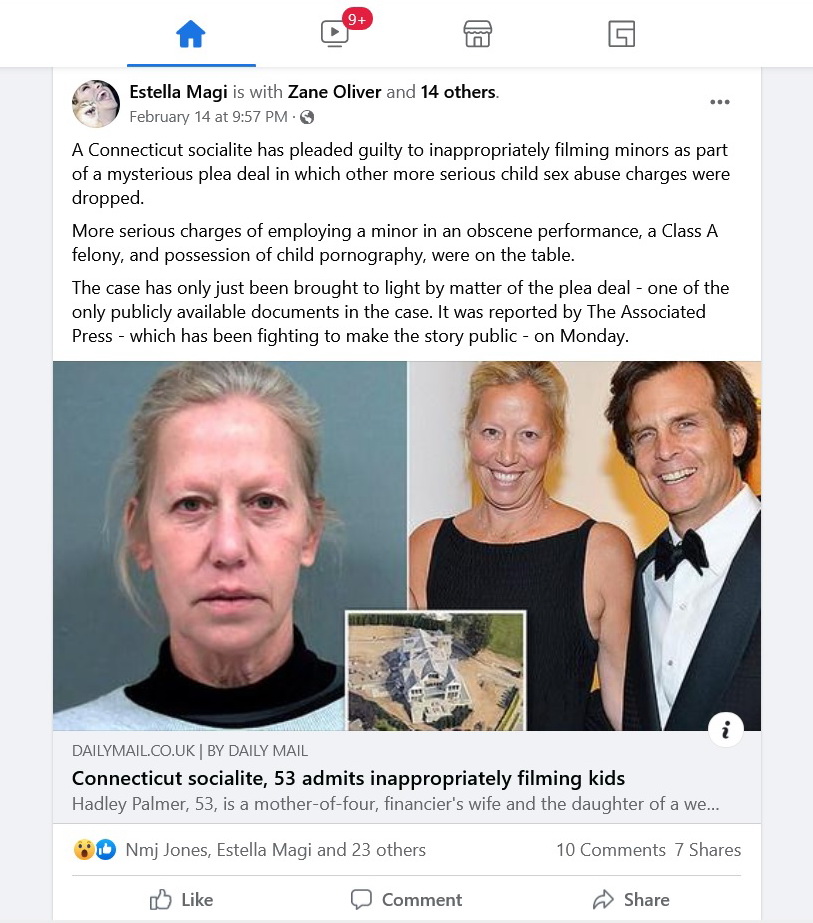Open the Home feed tab
The image size is (813, 923).
point(191,34)
